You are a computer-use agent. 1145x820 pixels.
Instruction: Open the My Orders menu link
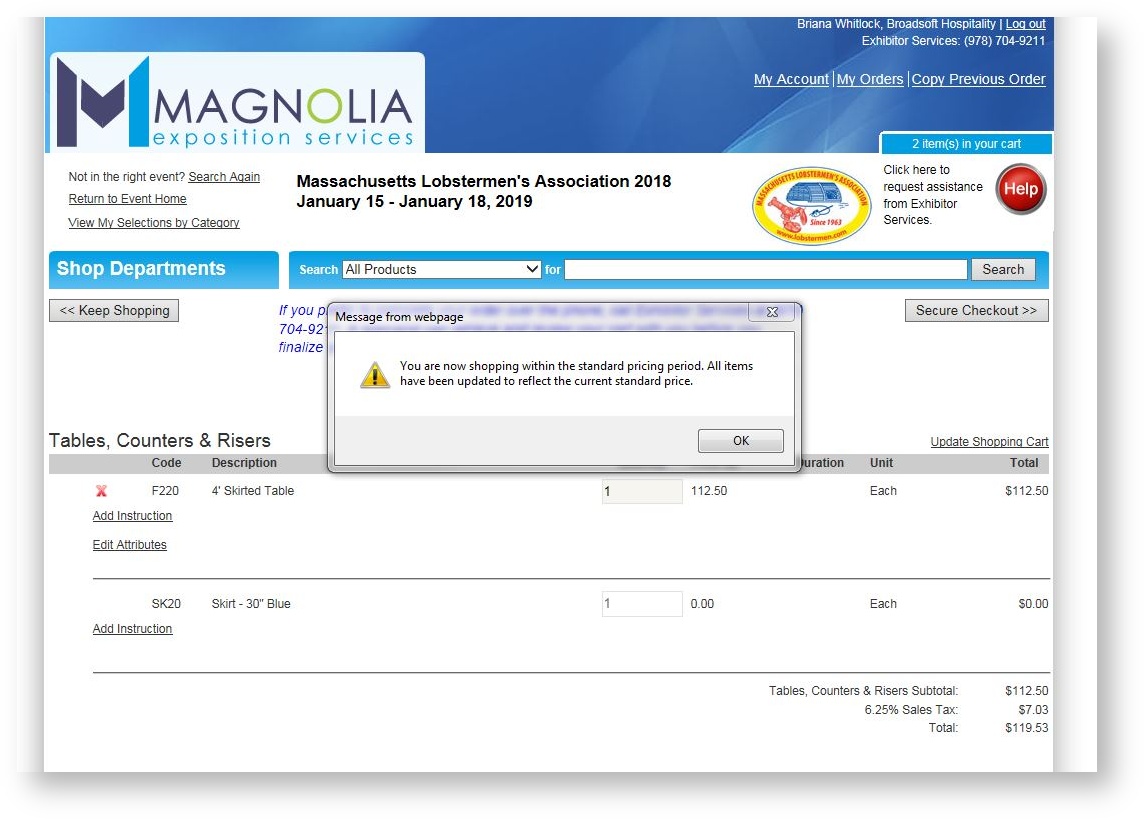coord(869,79)
